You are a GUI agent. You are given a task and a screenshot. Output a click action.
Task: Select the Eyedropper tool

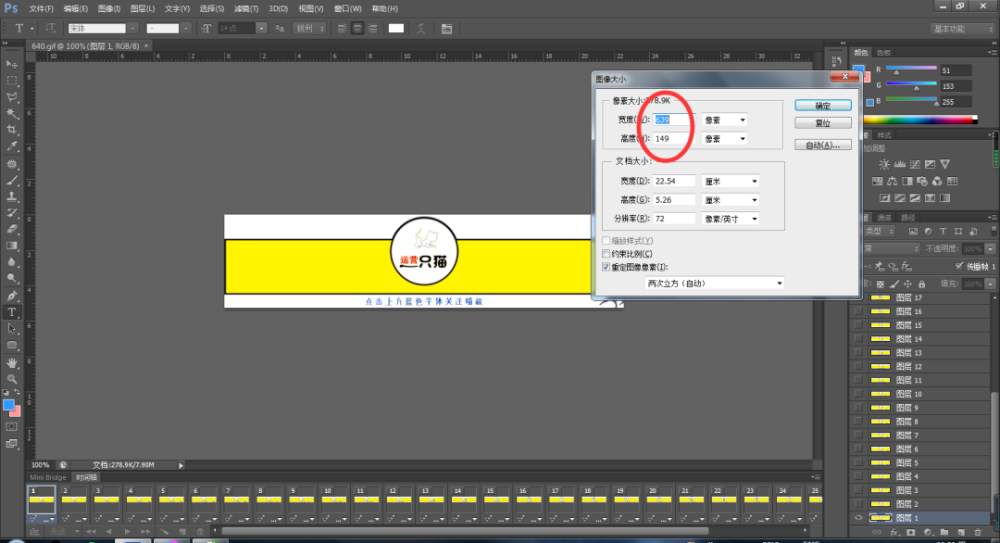(11, 146)
